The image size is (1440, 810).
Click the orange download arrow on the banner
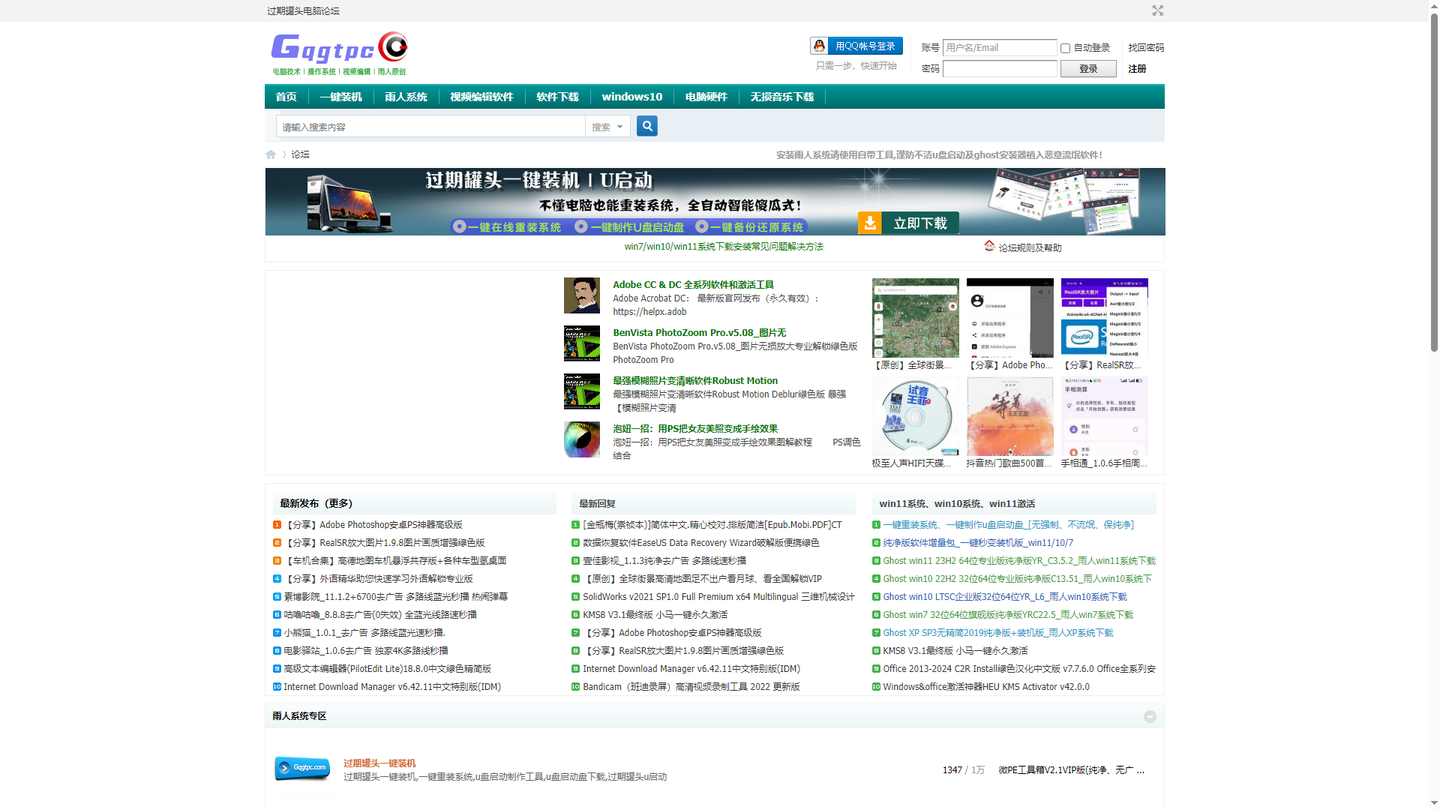(869, 223)
